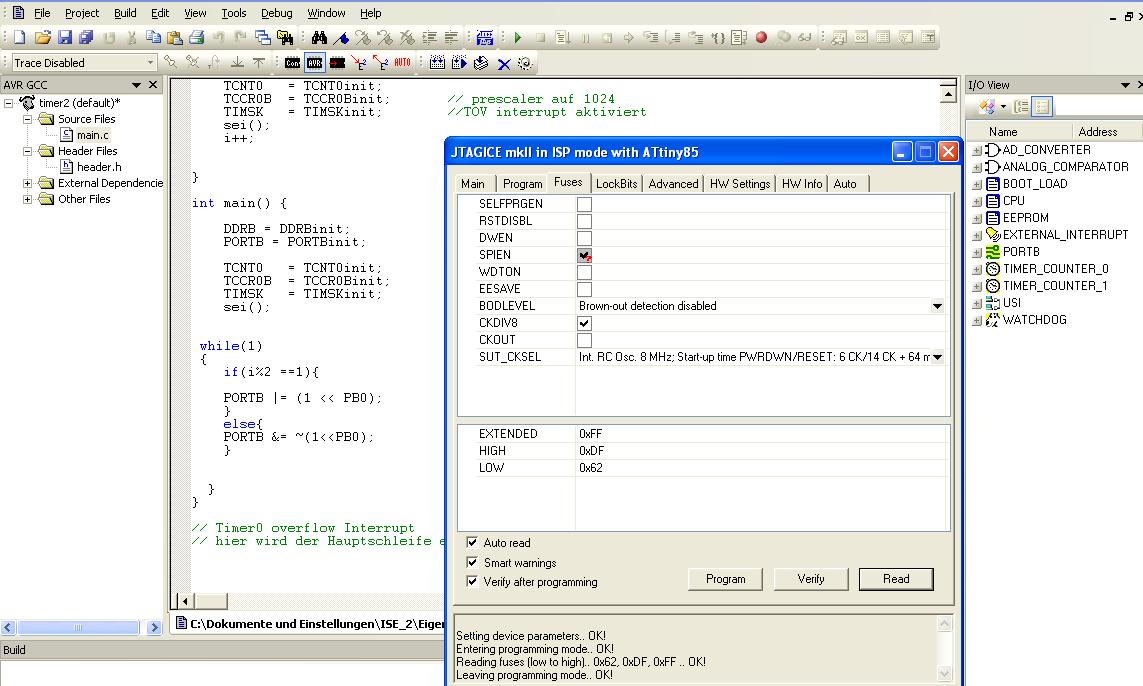Toggle the SELFPRGEN fuse checkbox
Image resolution: width=1143 pixels, height=686 pixels.
coord(584,204)
